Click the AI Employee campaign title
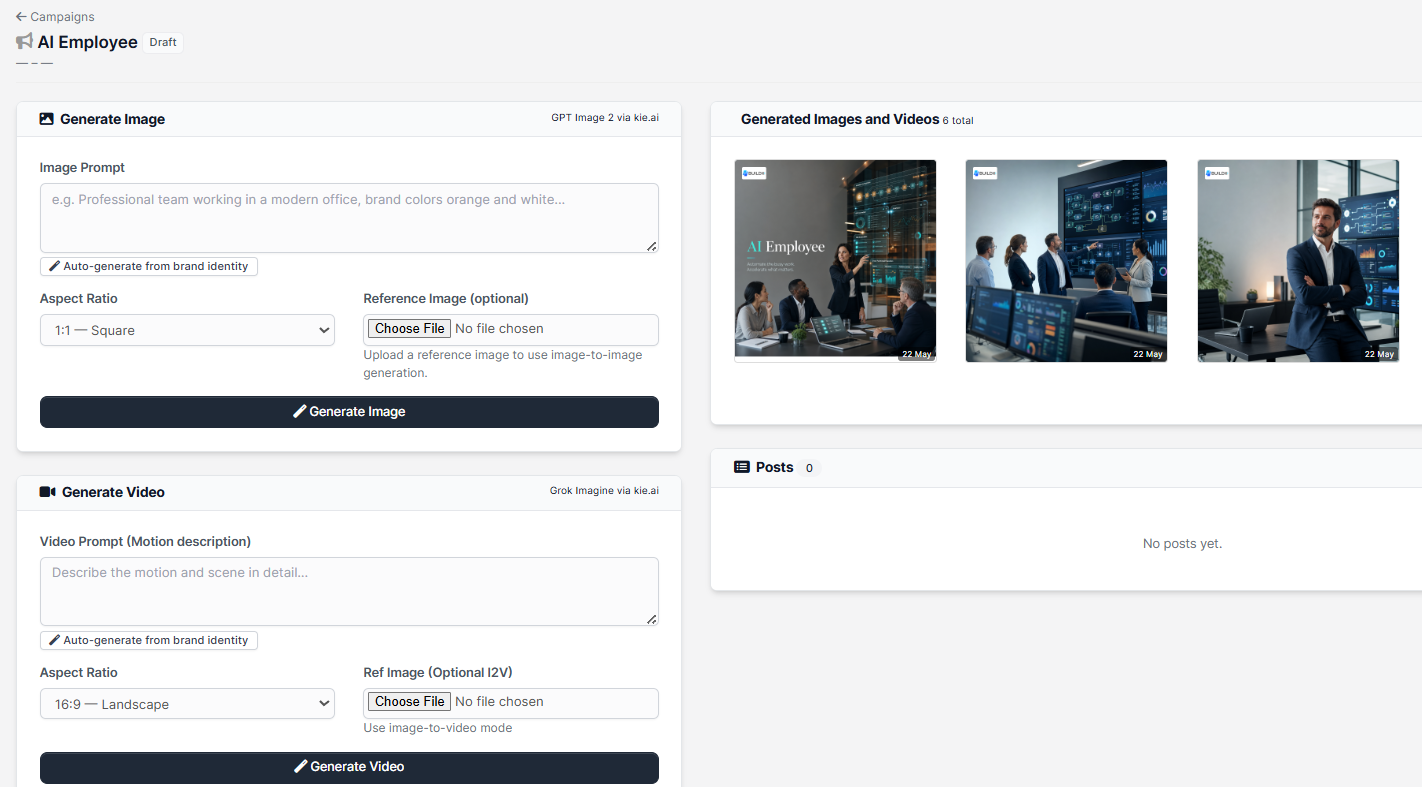 [88, 42]
